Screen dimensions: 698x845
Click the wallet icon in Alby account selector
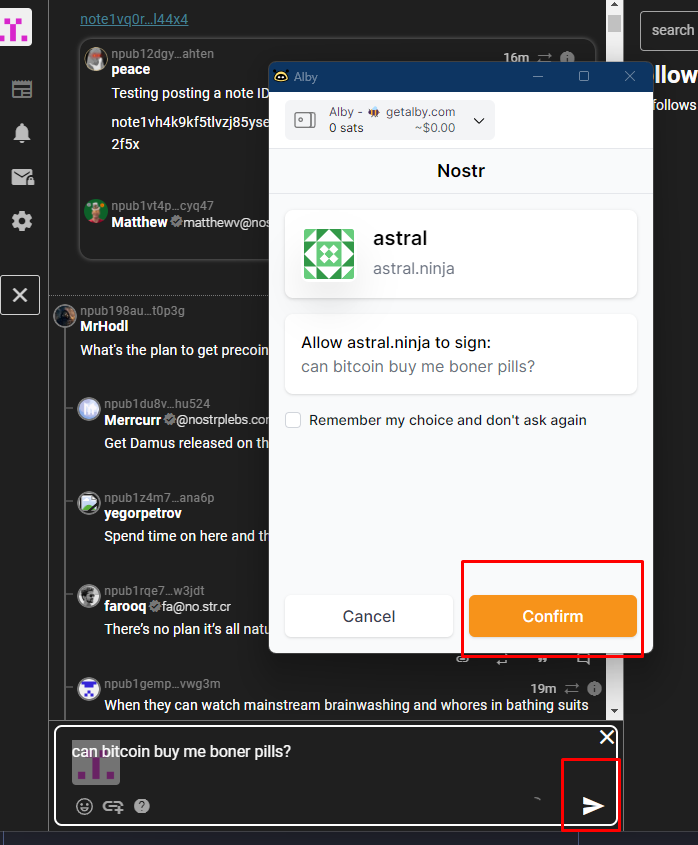tap(305, 120)
